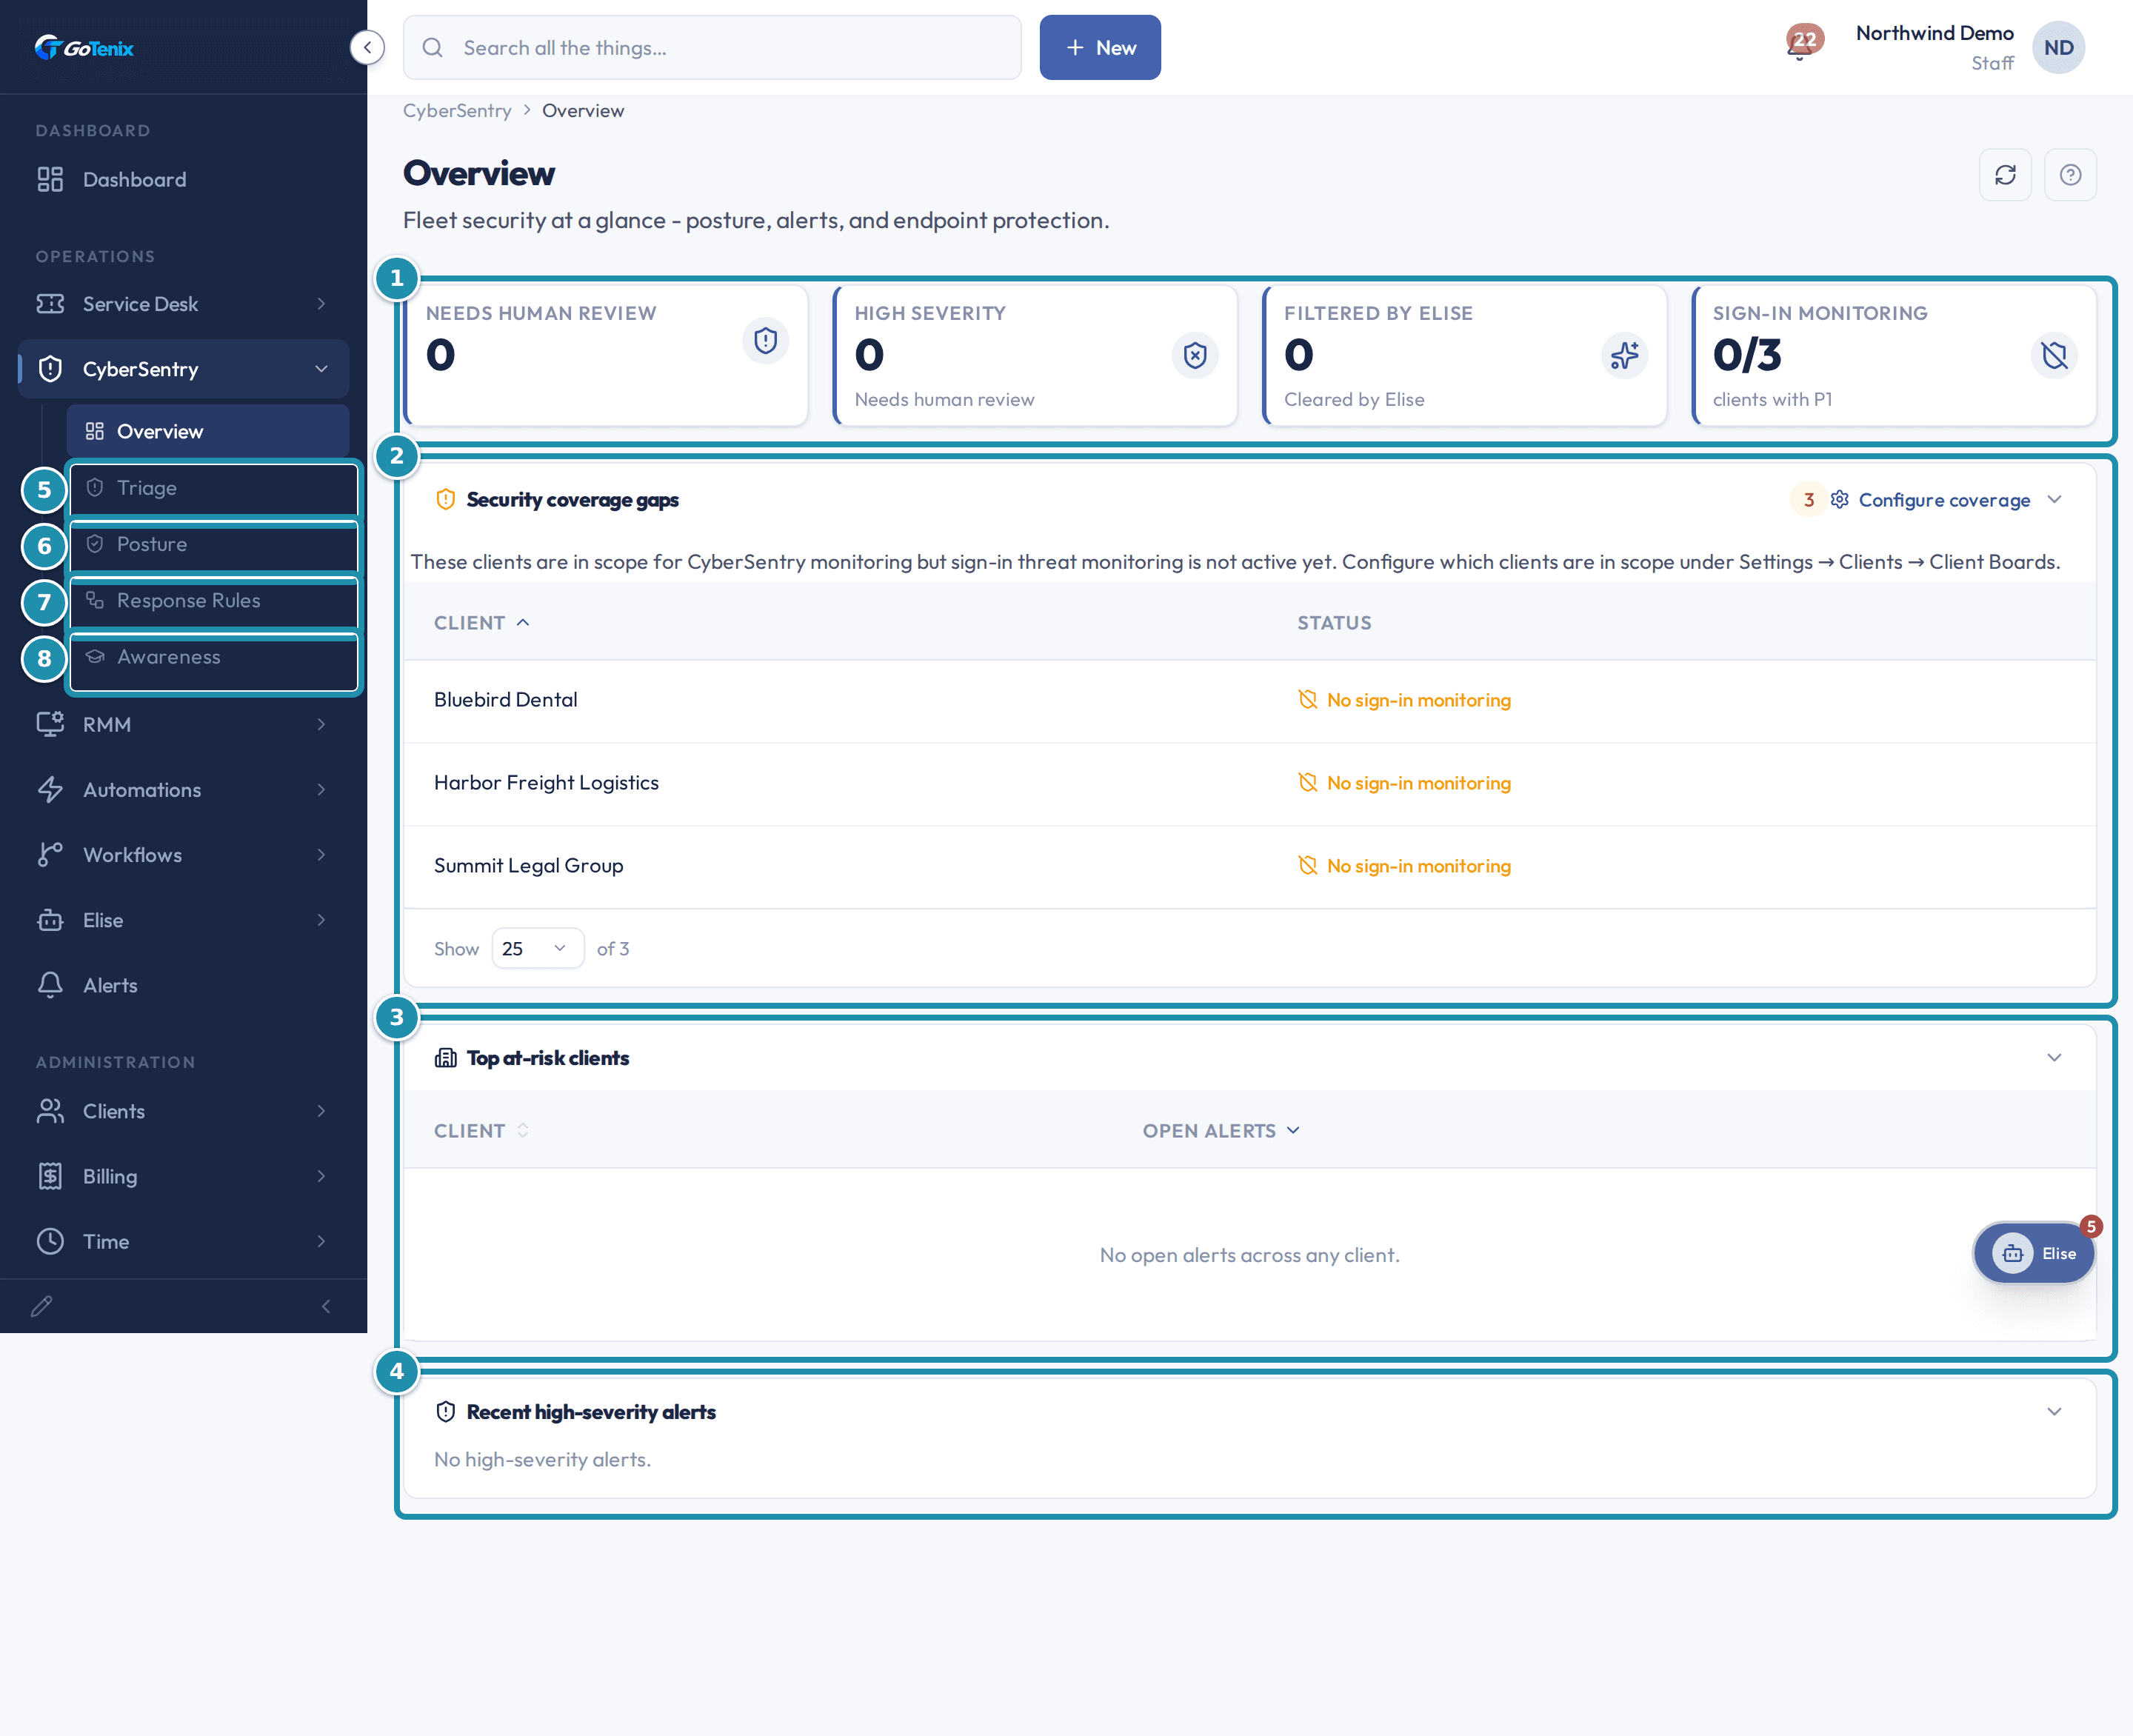Click Summit Legal Group client name

click(528, 865)
